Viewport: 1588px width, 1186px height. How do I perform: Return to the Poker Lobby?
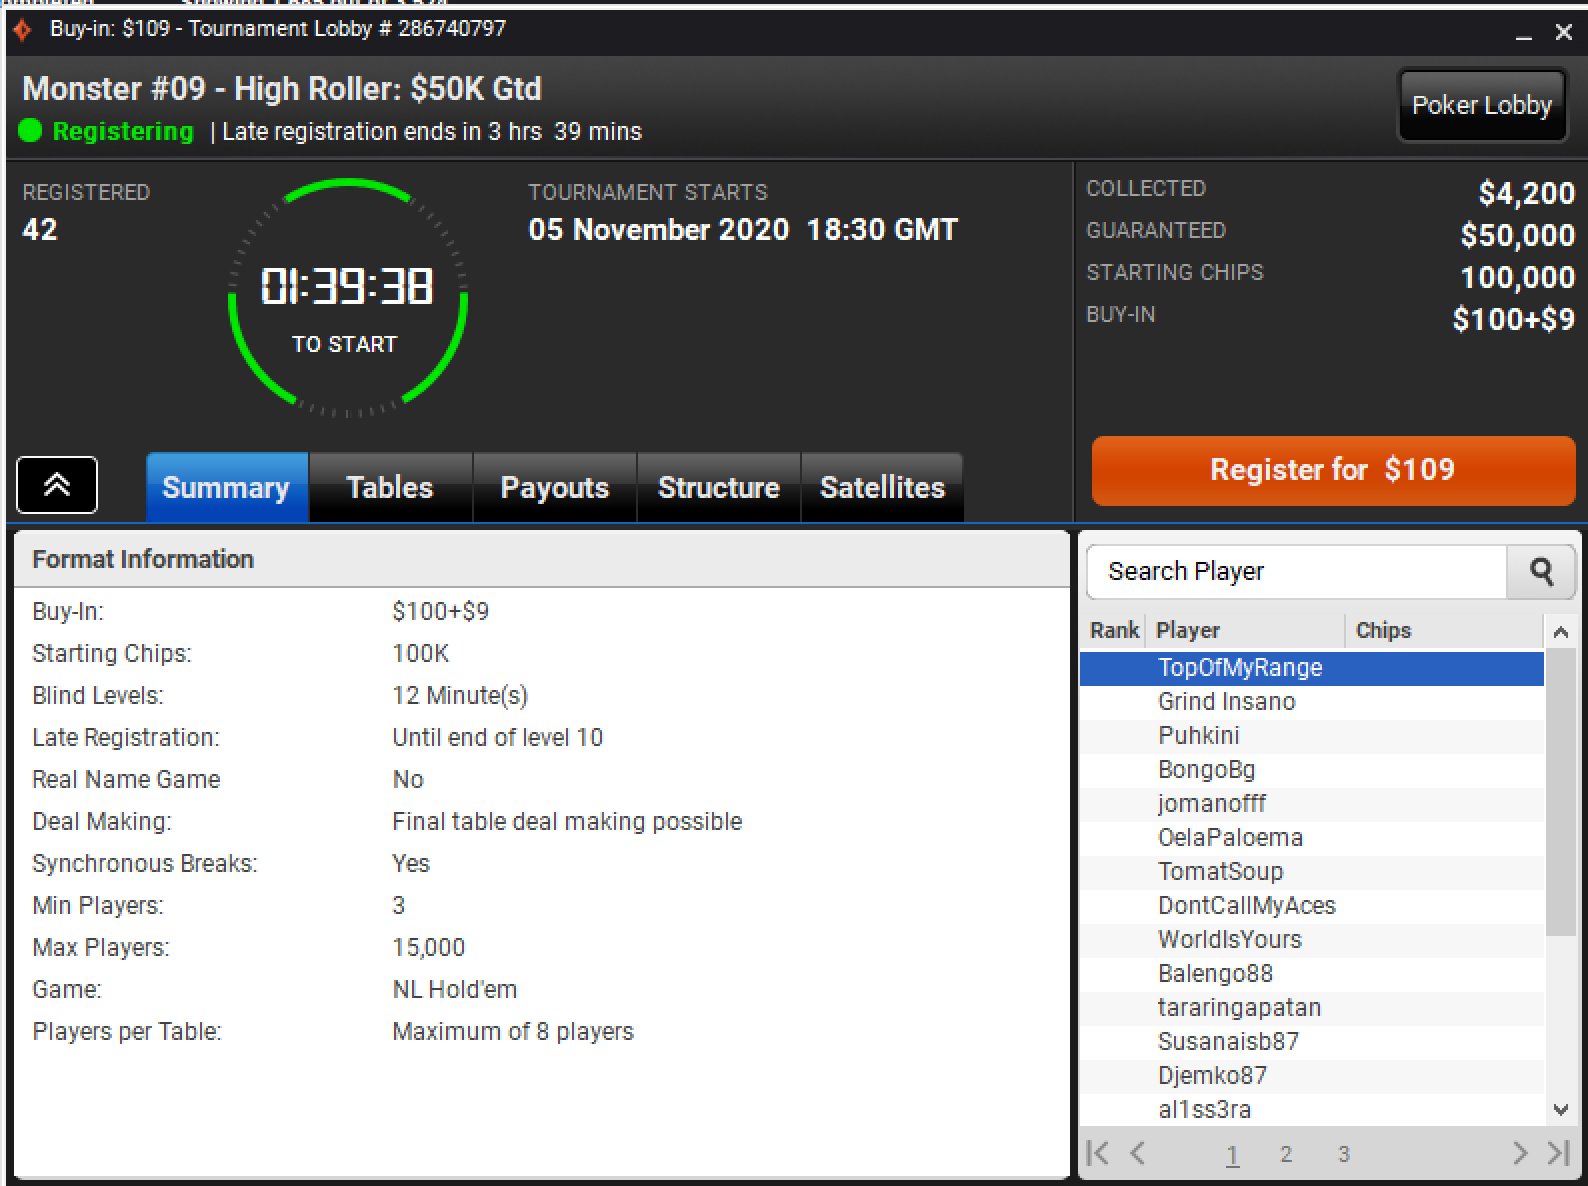coord(1481,105)
